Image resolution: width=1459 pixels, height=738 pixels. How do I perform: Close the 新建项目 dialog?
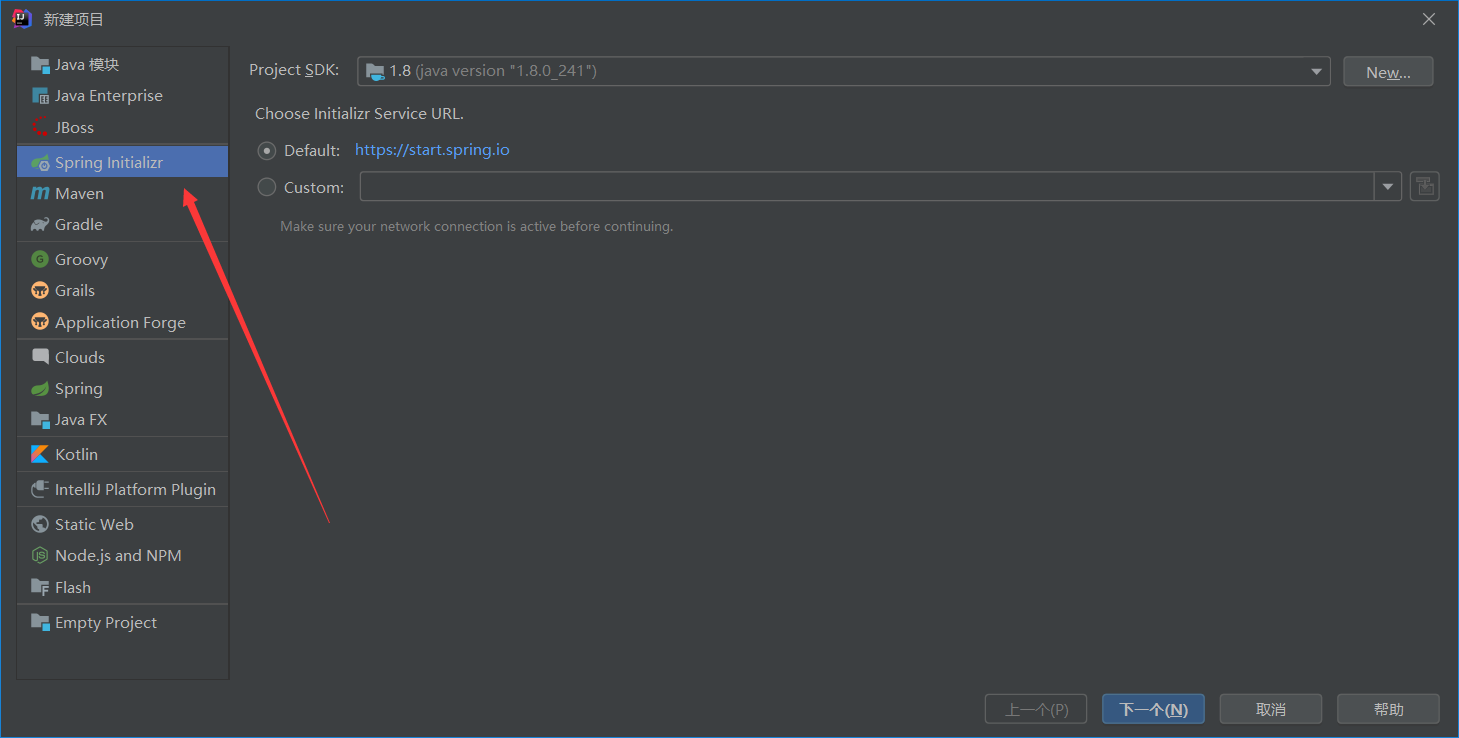click(1429, 19)
